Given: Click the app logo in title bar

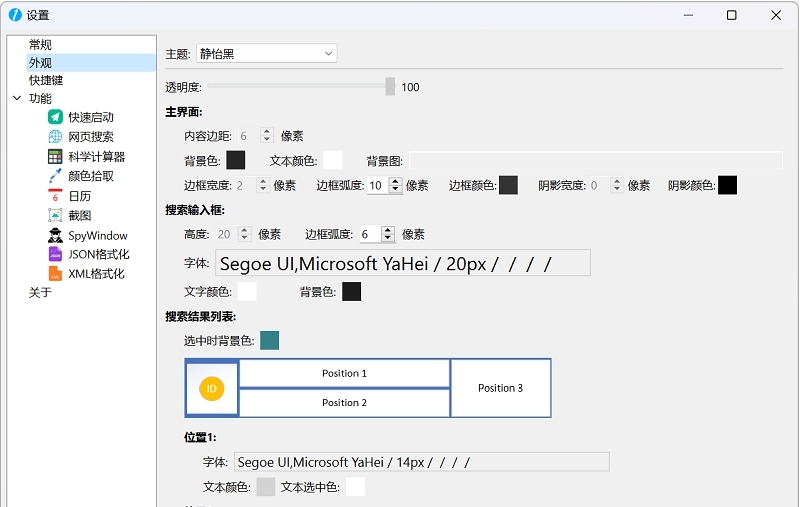Looking at the screenshot, I should pos(15,15).
